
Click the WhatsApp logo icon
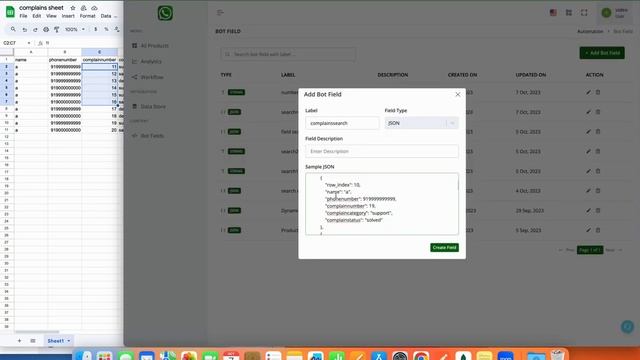[165, 13]
